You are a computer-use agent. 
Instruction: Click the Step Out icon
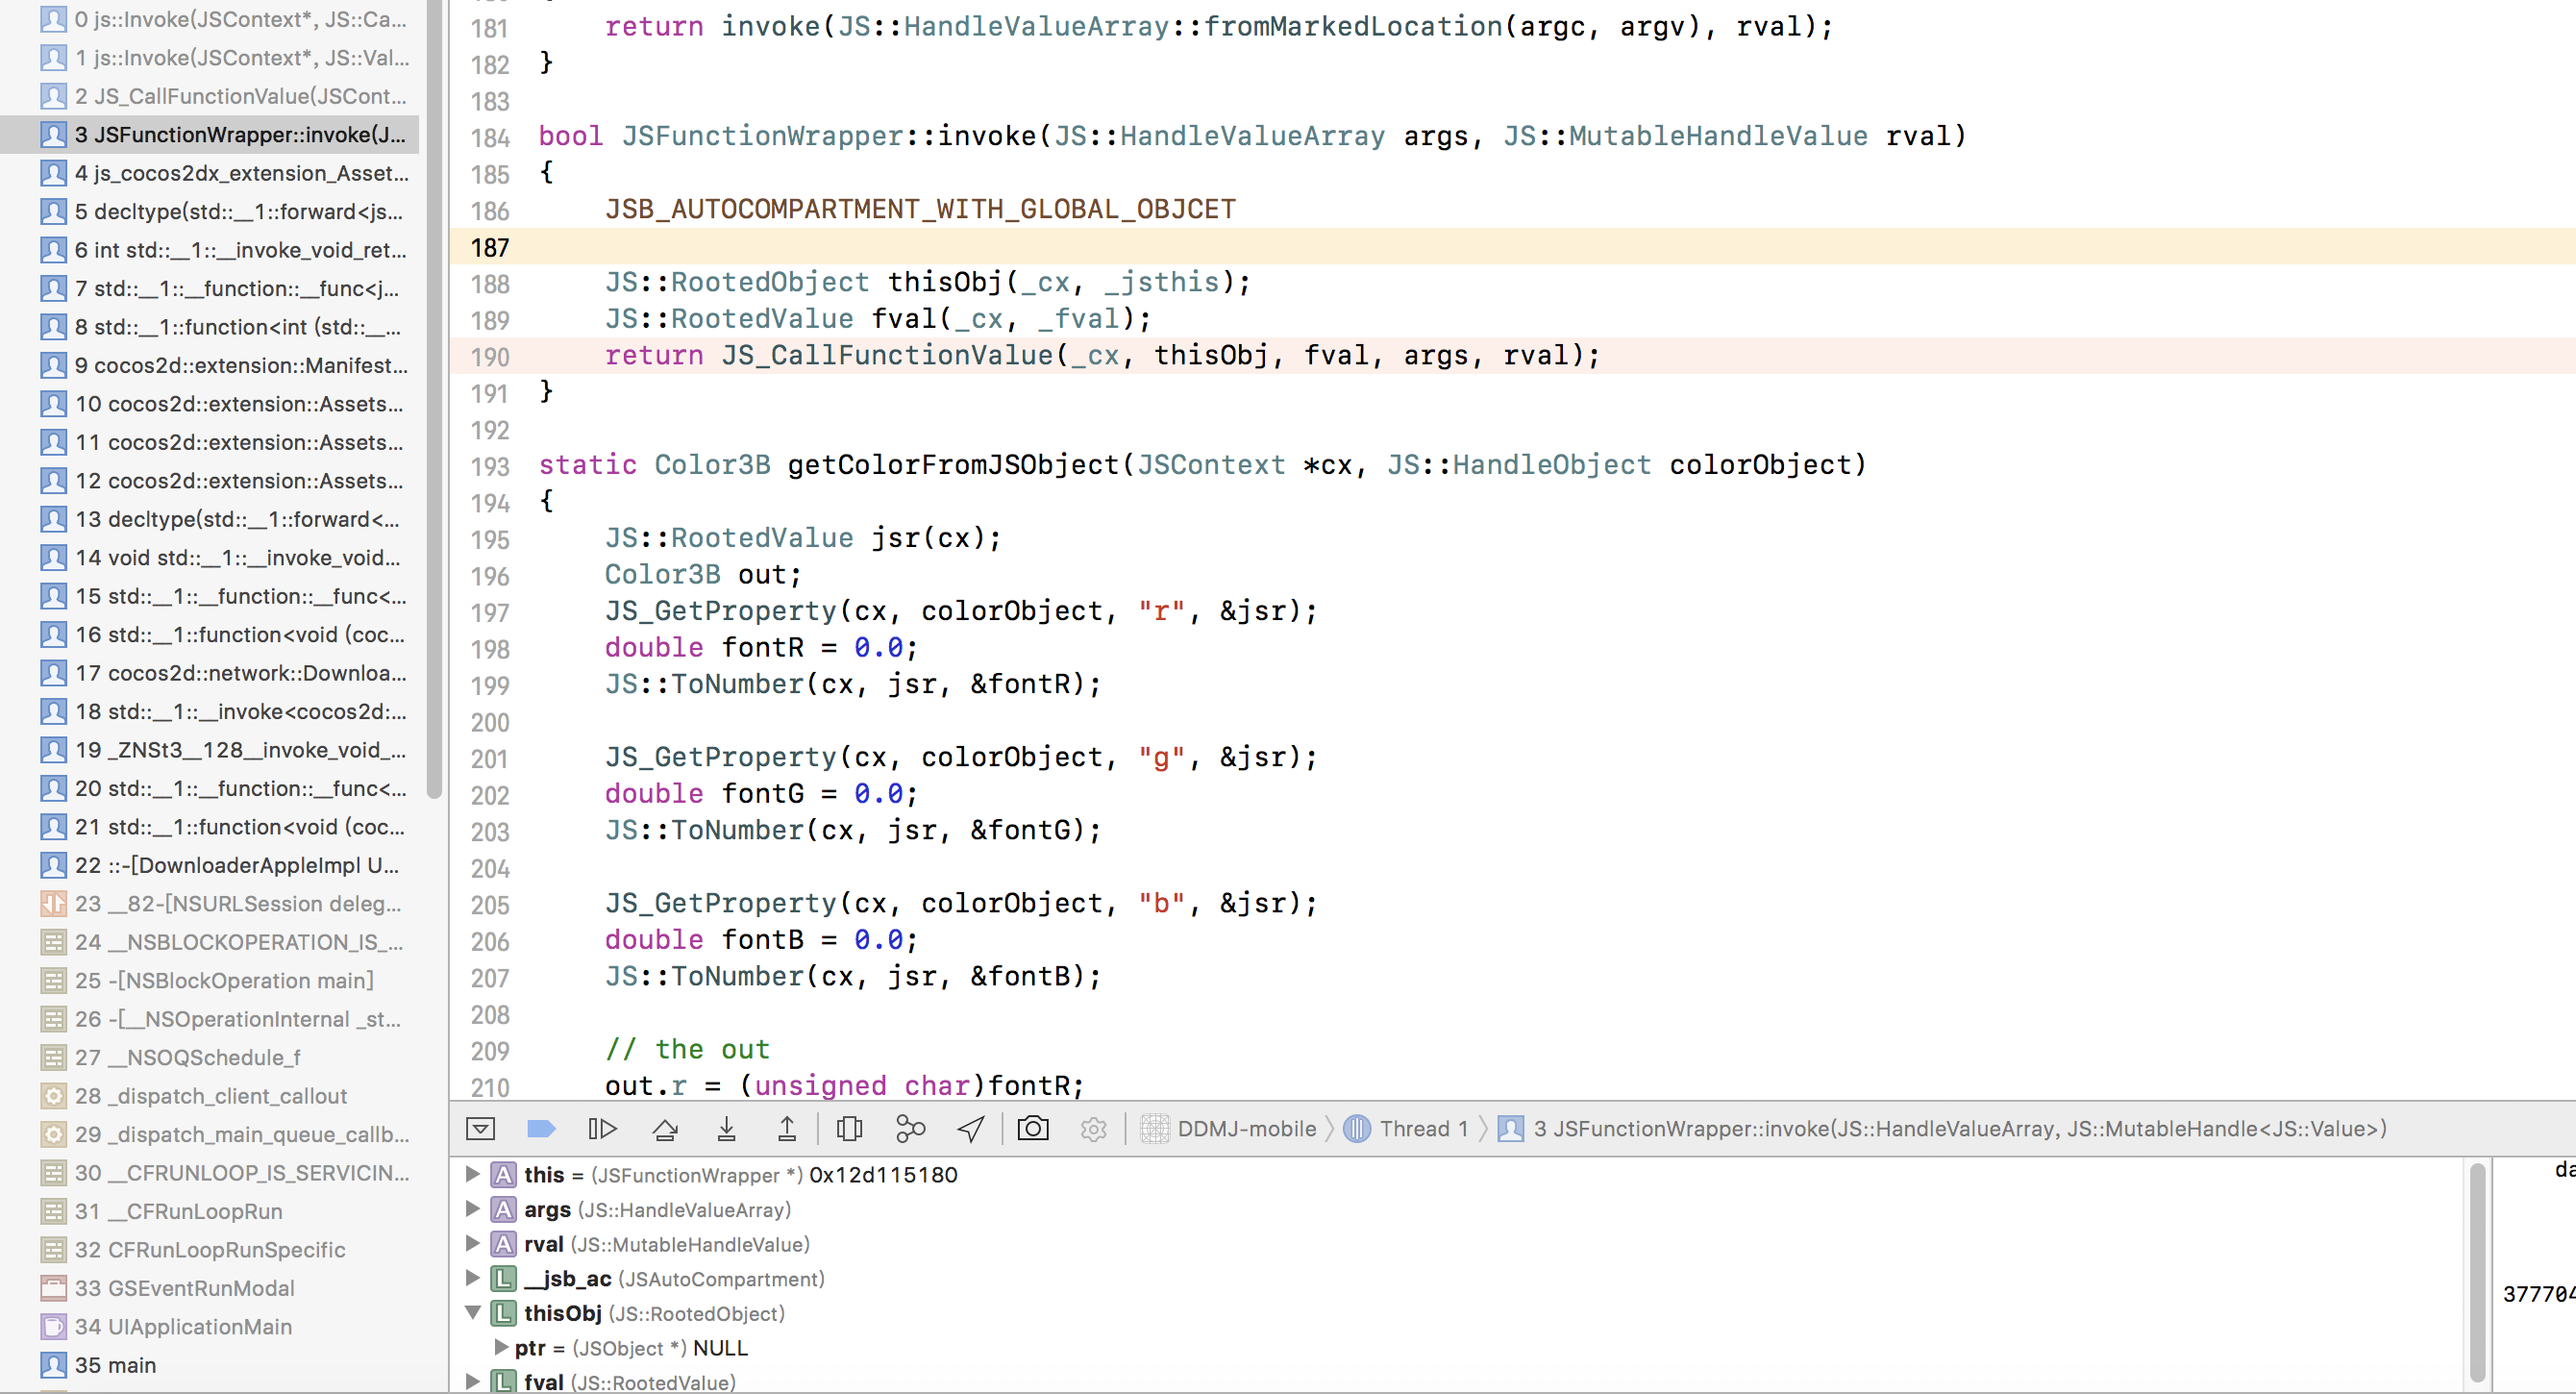pyautogui.click(x=787, y=1129)
